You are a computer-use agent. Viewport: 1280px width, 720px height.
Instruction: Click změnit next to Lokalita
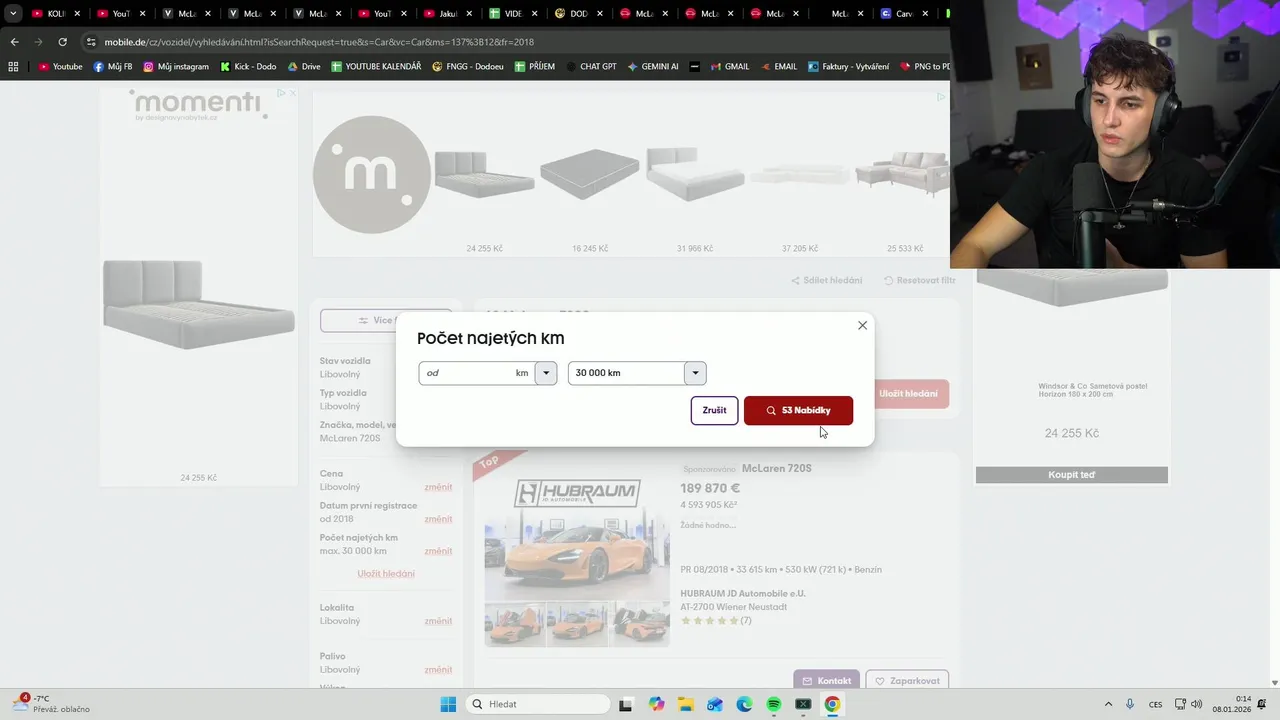[438, 621]
